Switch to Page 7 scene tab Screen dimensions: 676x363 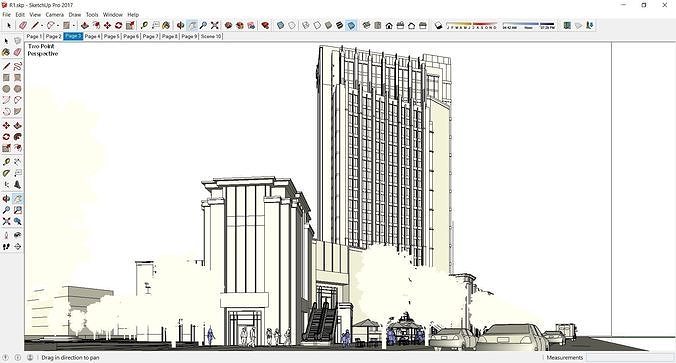(150, 36)
